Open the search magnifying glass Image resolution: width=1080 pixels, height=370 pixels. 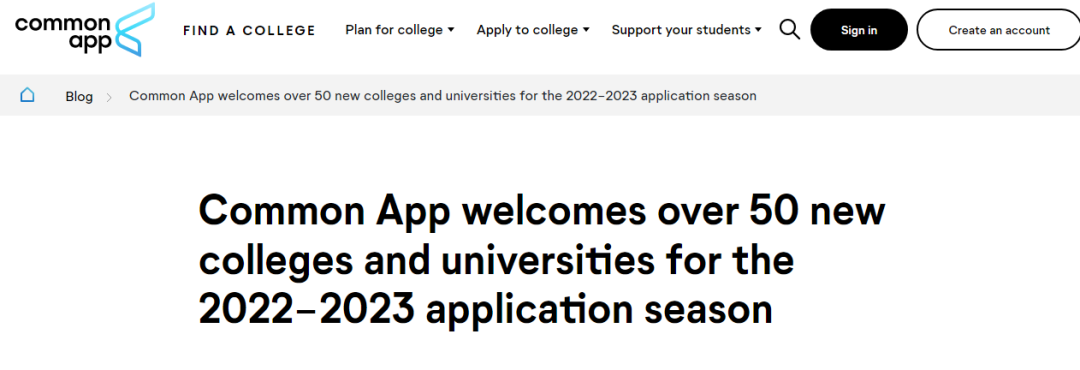tap(789, 30)
